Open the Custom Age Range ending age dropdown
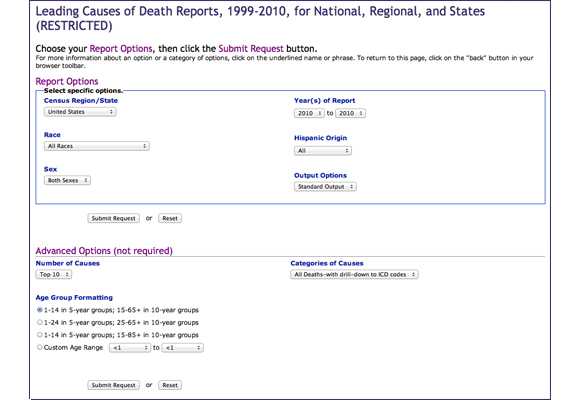580x404 pixels. (182, 348)
